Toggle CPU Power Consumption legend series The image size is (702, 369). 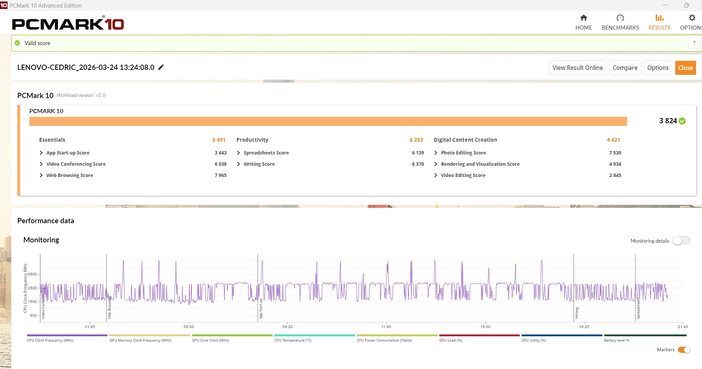(x=396, y=338)
